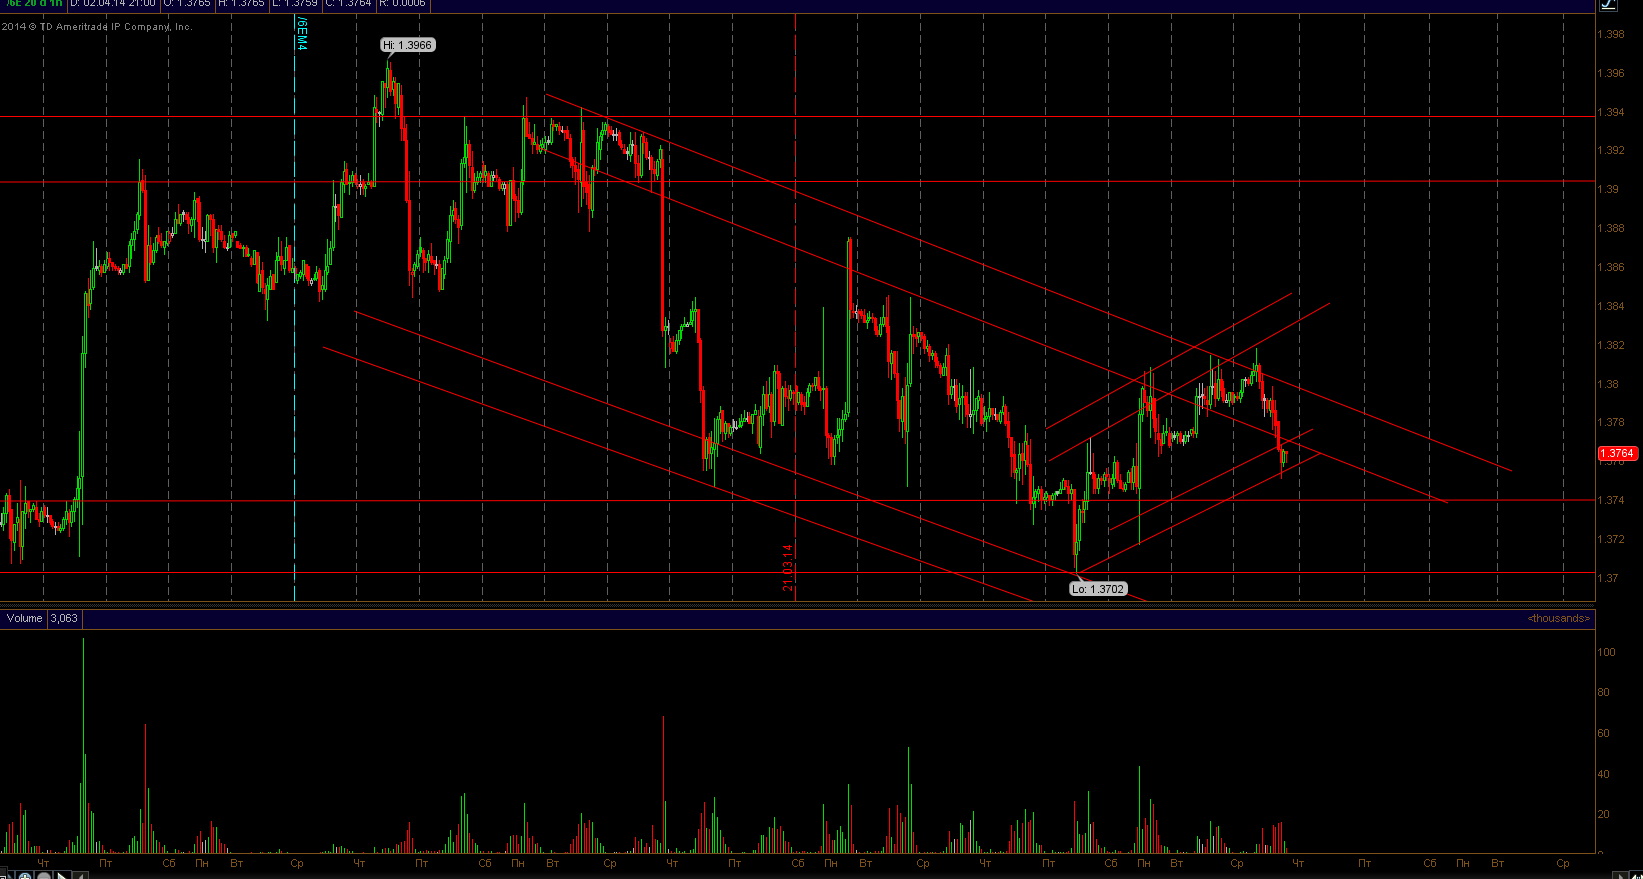Click the 1.39 price axis label
The height and width of the screenshot is (879, 1643).
(1608, 189)
